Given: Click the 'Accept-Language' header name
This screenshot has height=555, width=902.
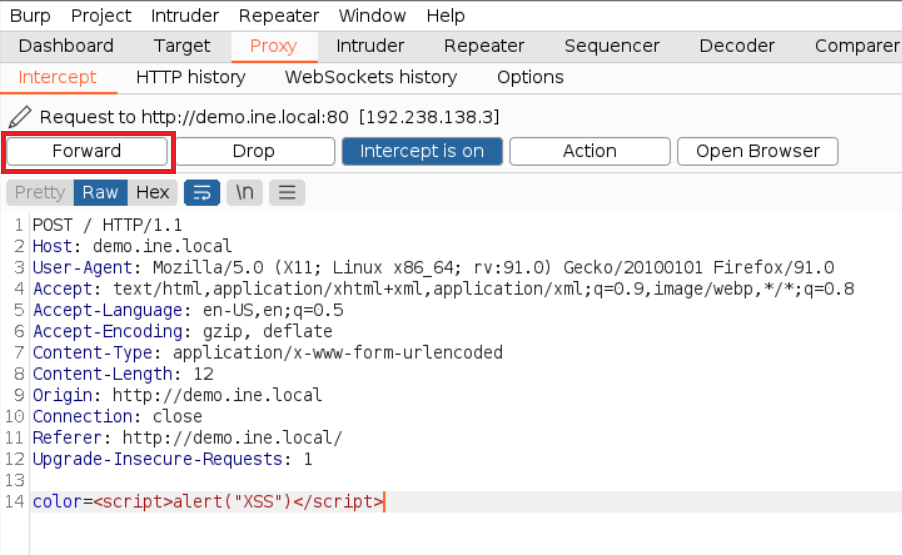Looking at the screenshot, I should pos(108,310).
